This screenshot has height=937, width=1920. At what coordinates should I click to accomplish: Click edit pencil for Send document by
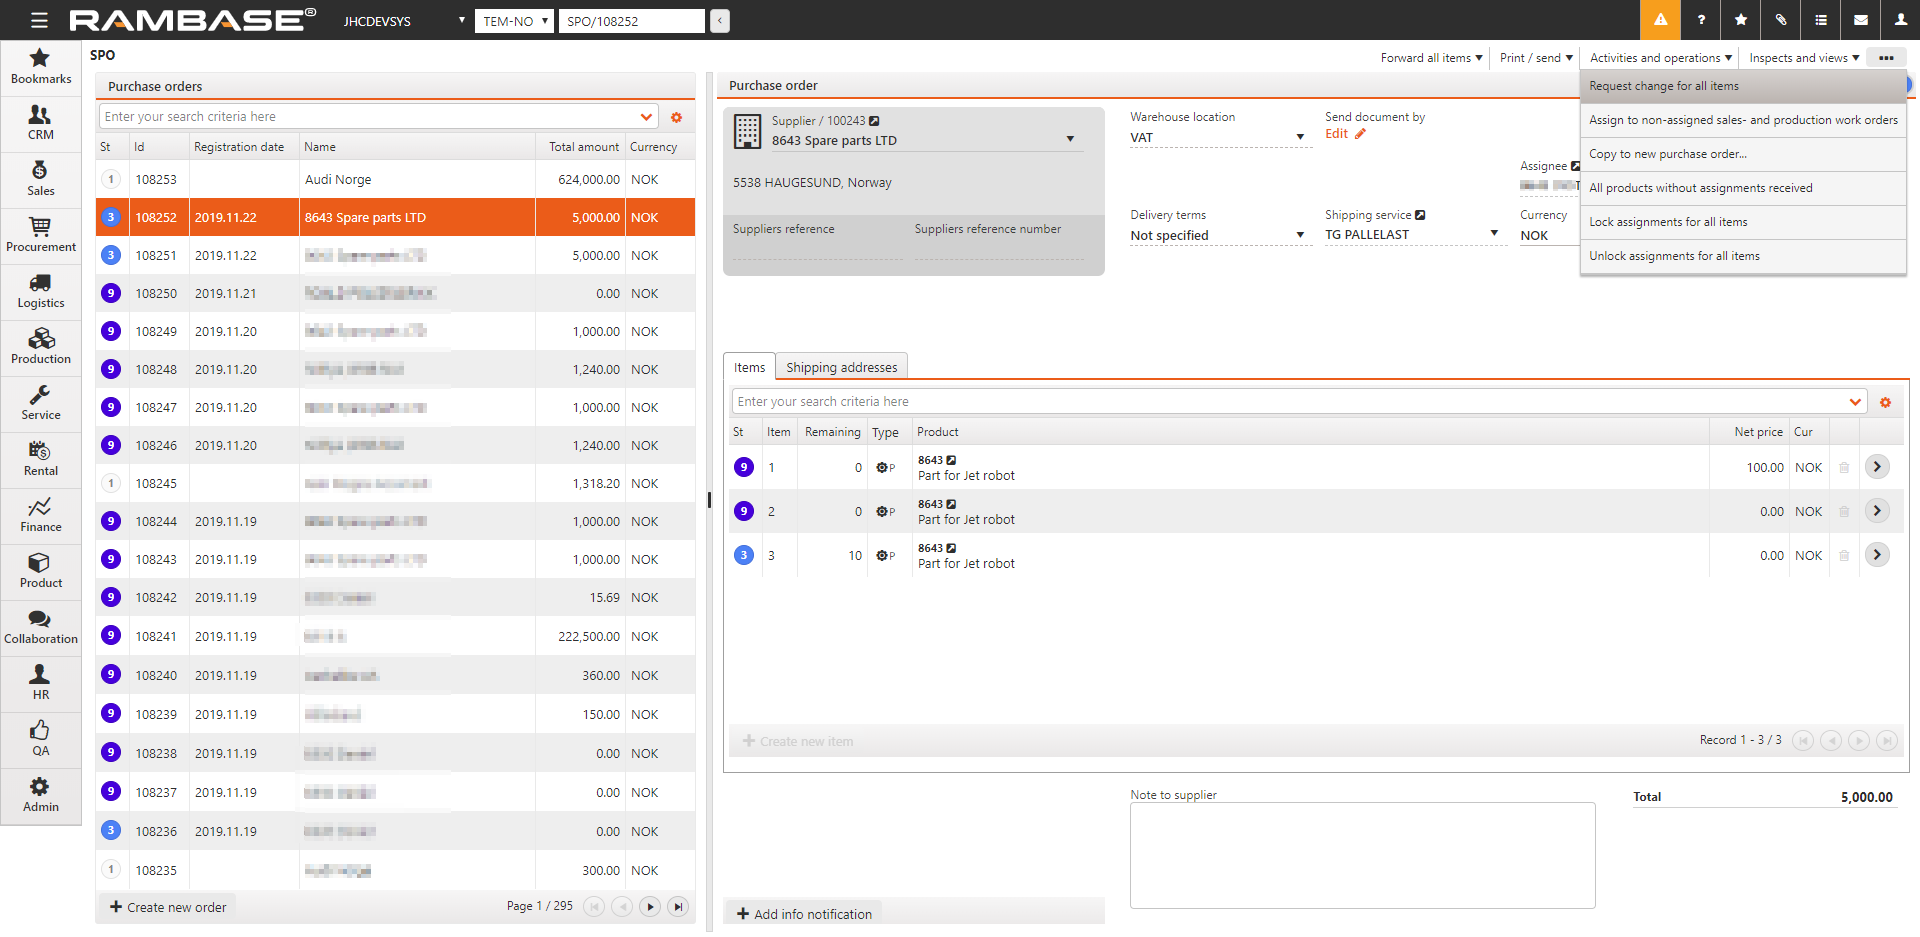(x=1360, y=134)
